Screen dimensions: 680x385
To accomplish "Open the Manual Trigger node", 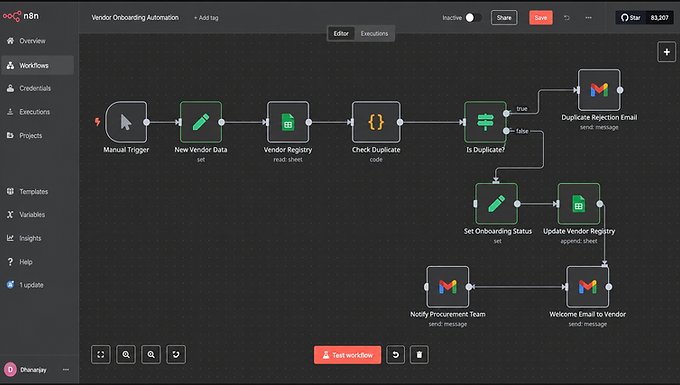I will point(126,122).
